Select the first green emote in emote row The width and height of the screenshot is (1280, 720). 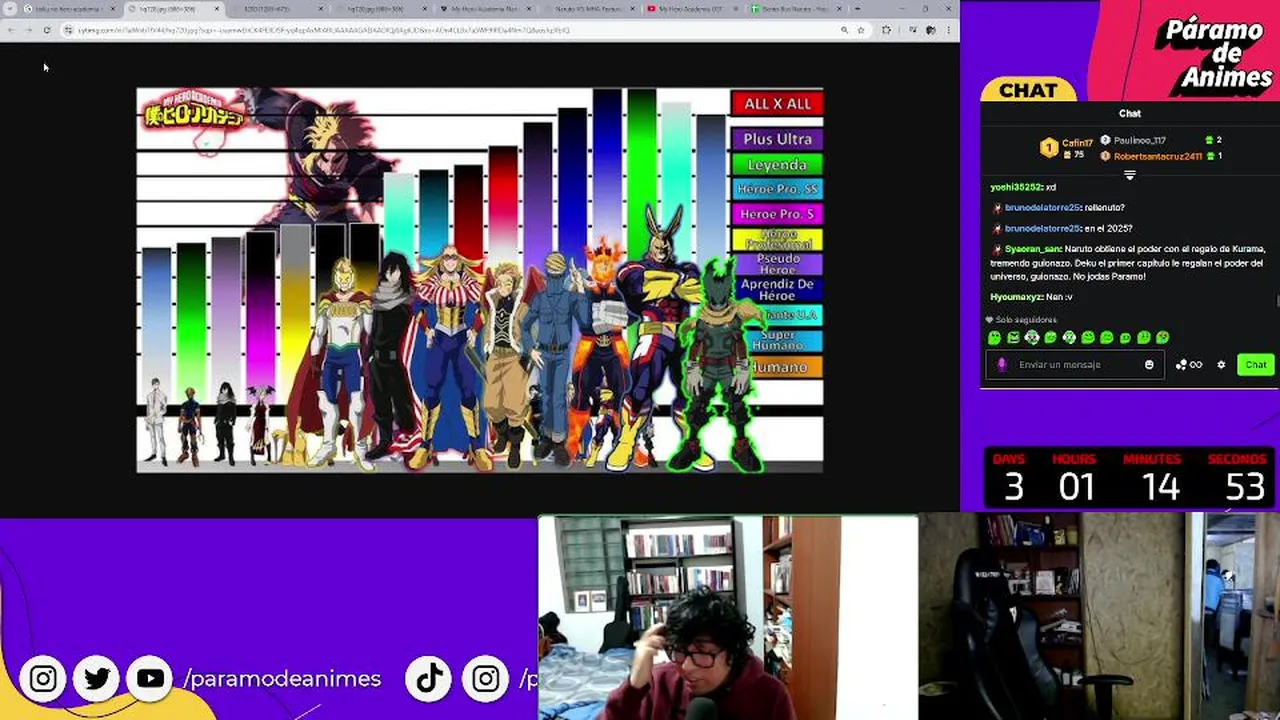pos(994,338)
